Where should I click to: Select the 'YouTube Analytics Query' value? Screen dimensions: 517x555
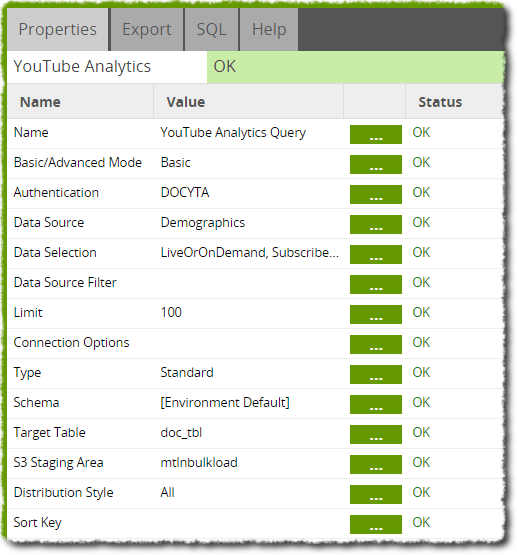[x=233, y=133]
